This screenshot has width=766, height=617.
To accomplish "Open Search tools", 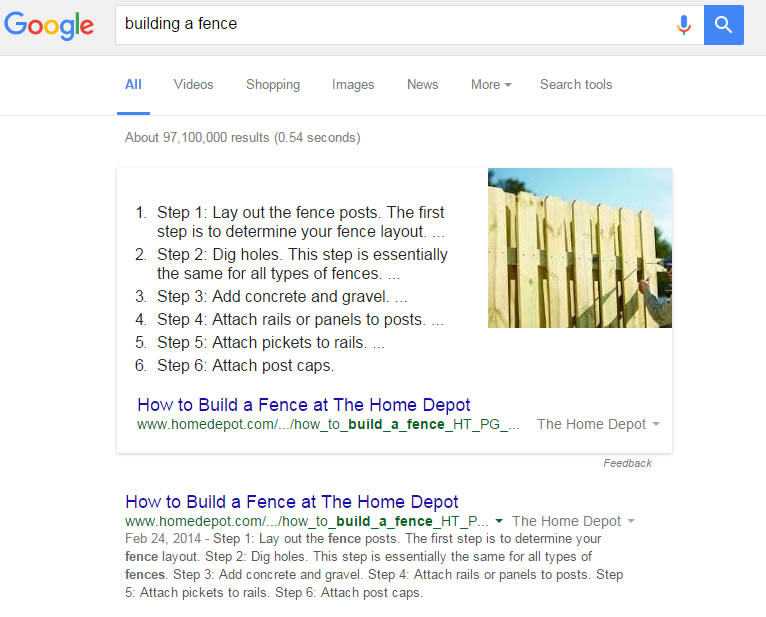I will 576,85.
